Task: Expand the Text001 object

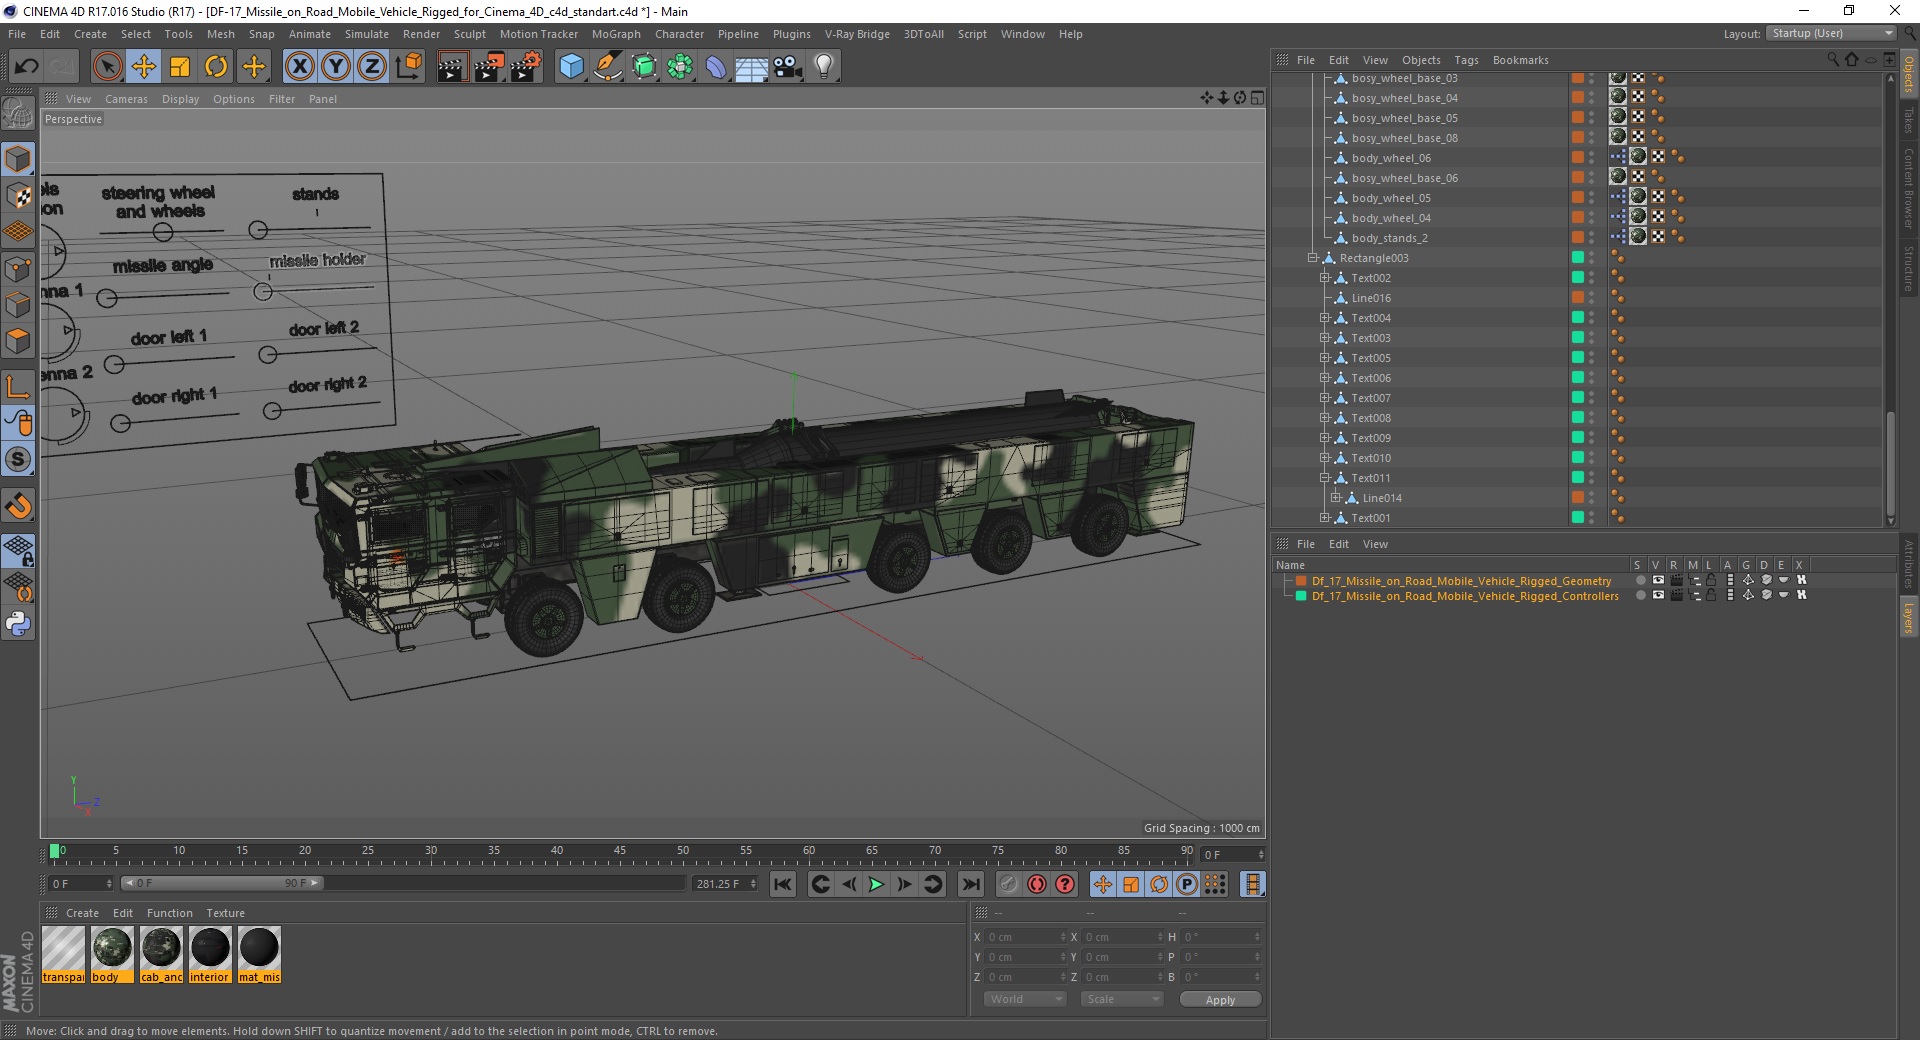Action: 1324,518
